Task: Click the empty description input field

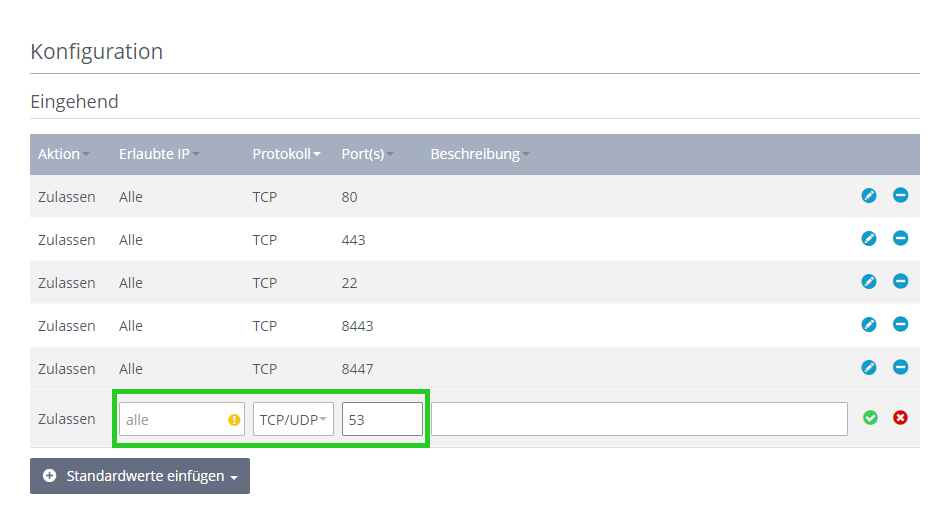Action: point(639,419)
